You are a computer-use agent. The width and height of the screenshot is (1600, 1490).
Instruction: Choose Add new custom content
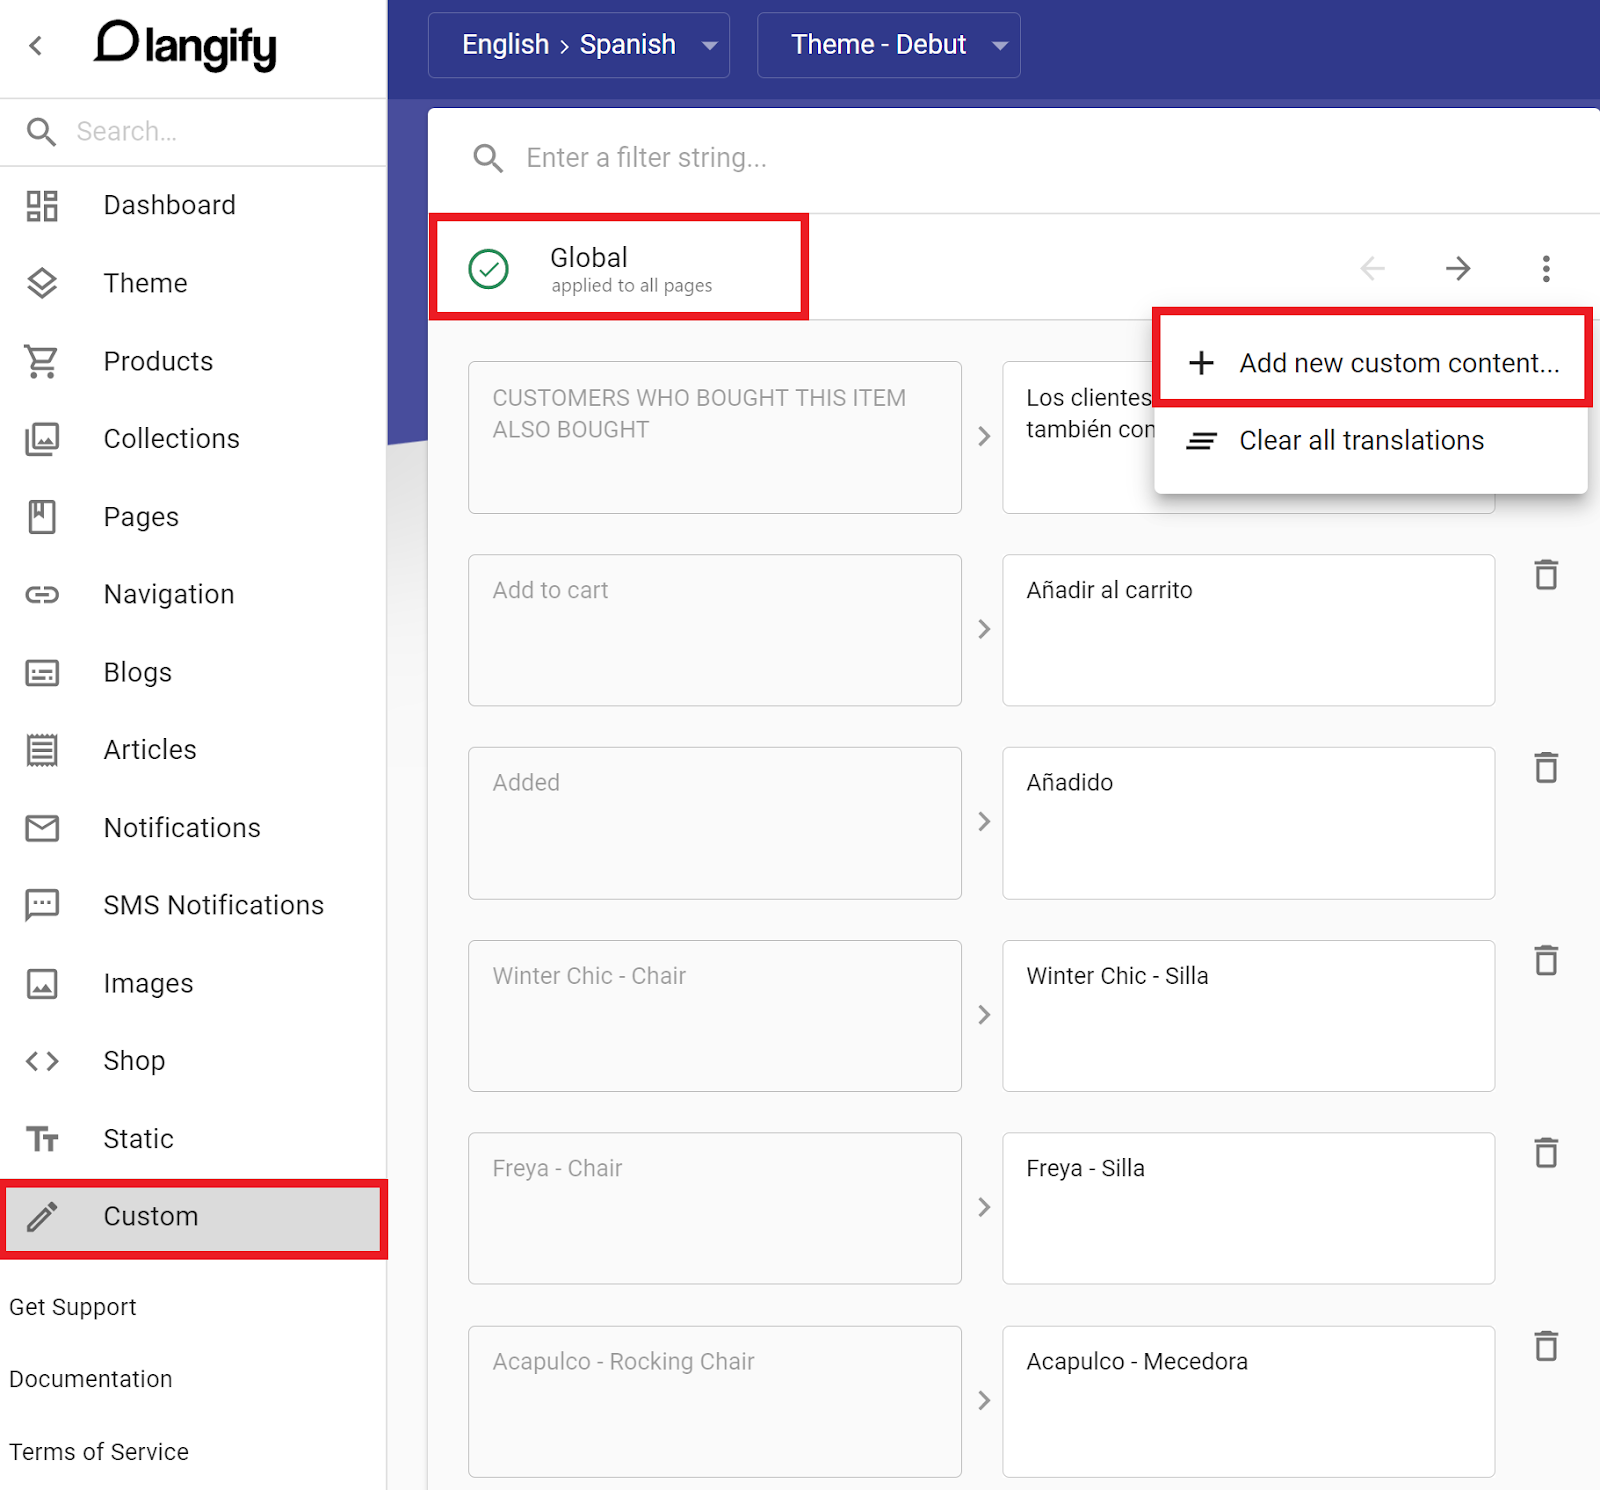[1372, 363]
